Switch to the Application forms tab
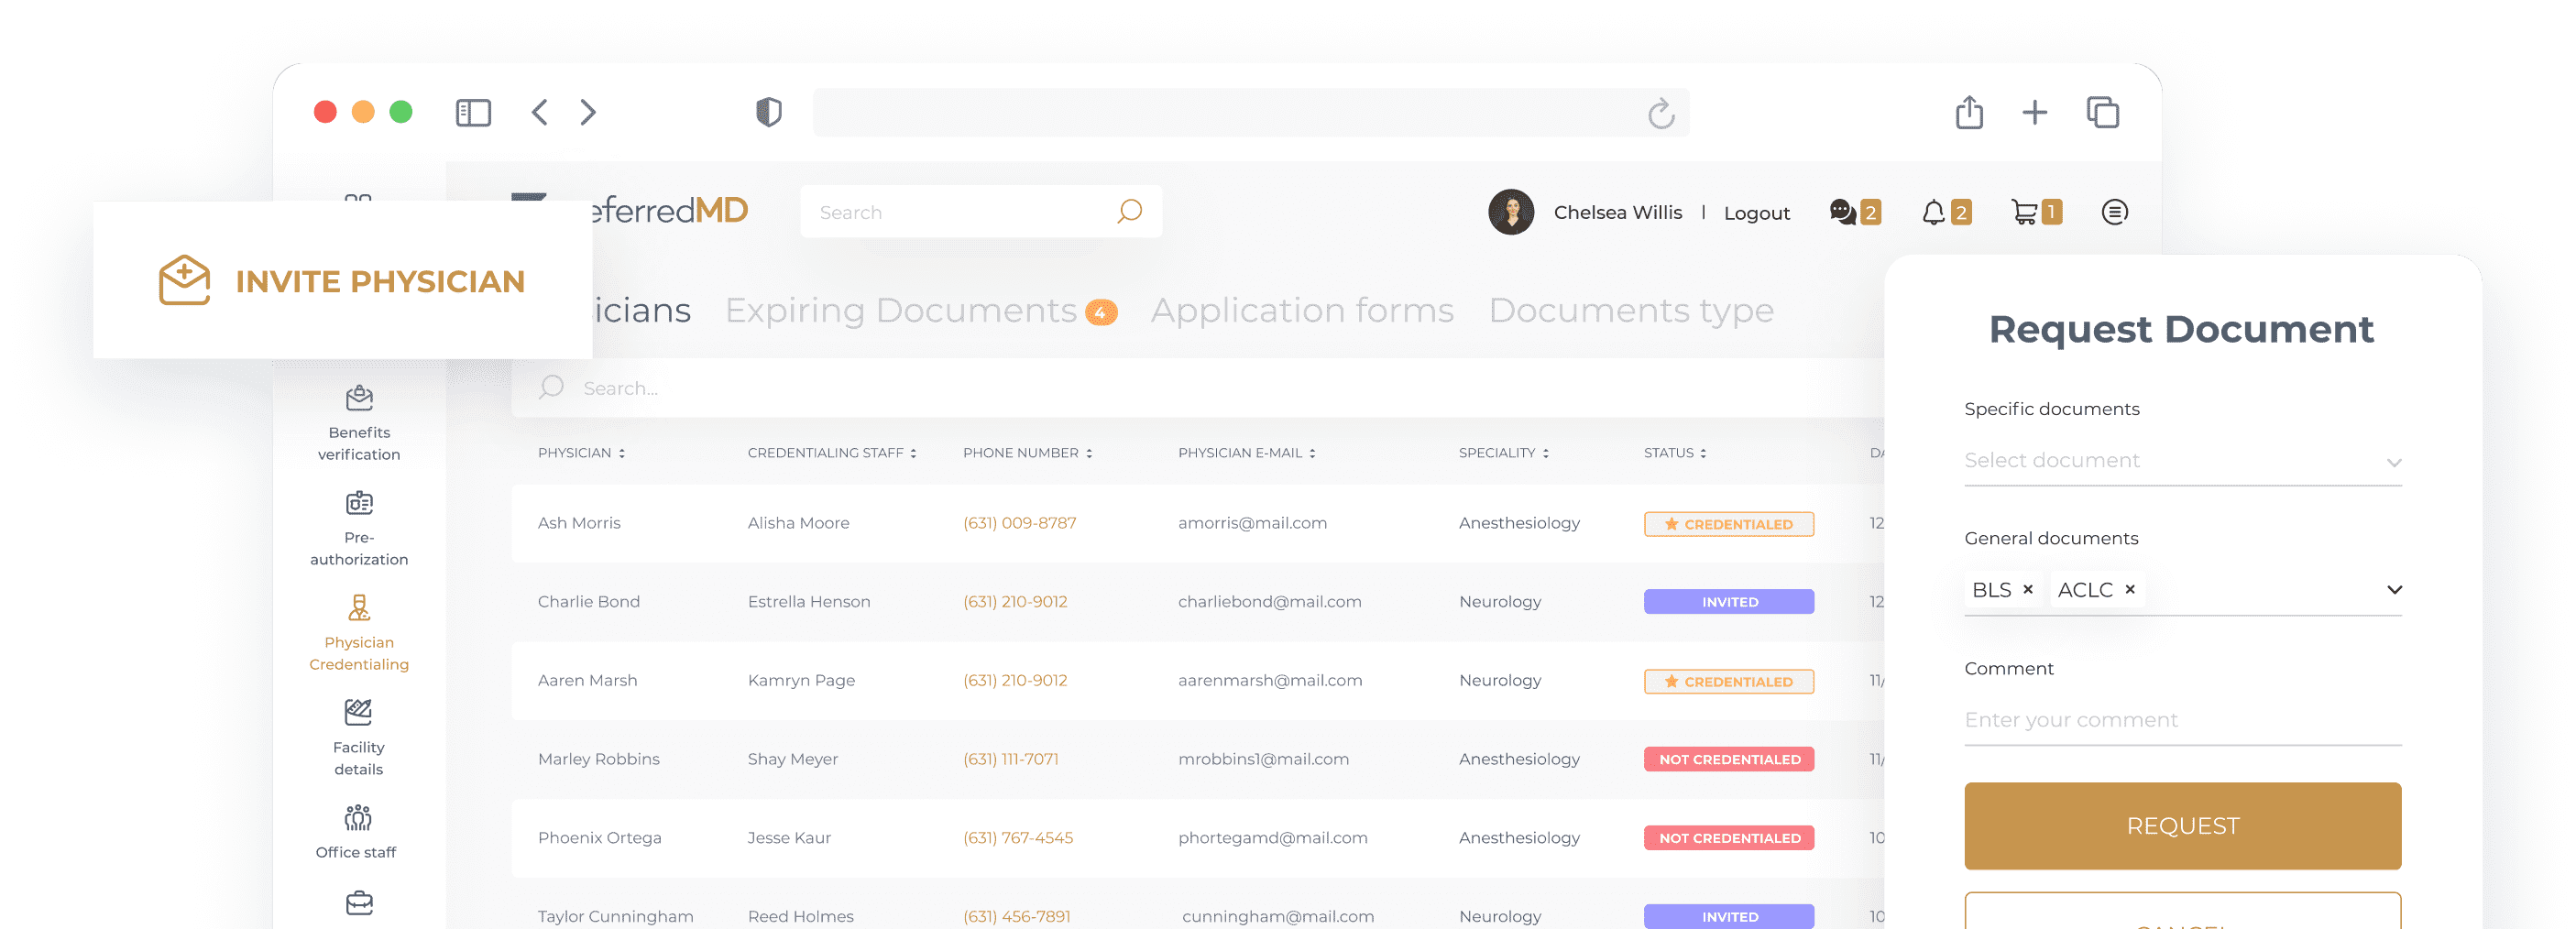The image size is (2576, 929). [1302, 311]
